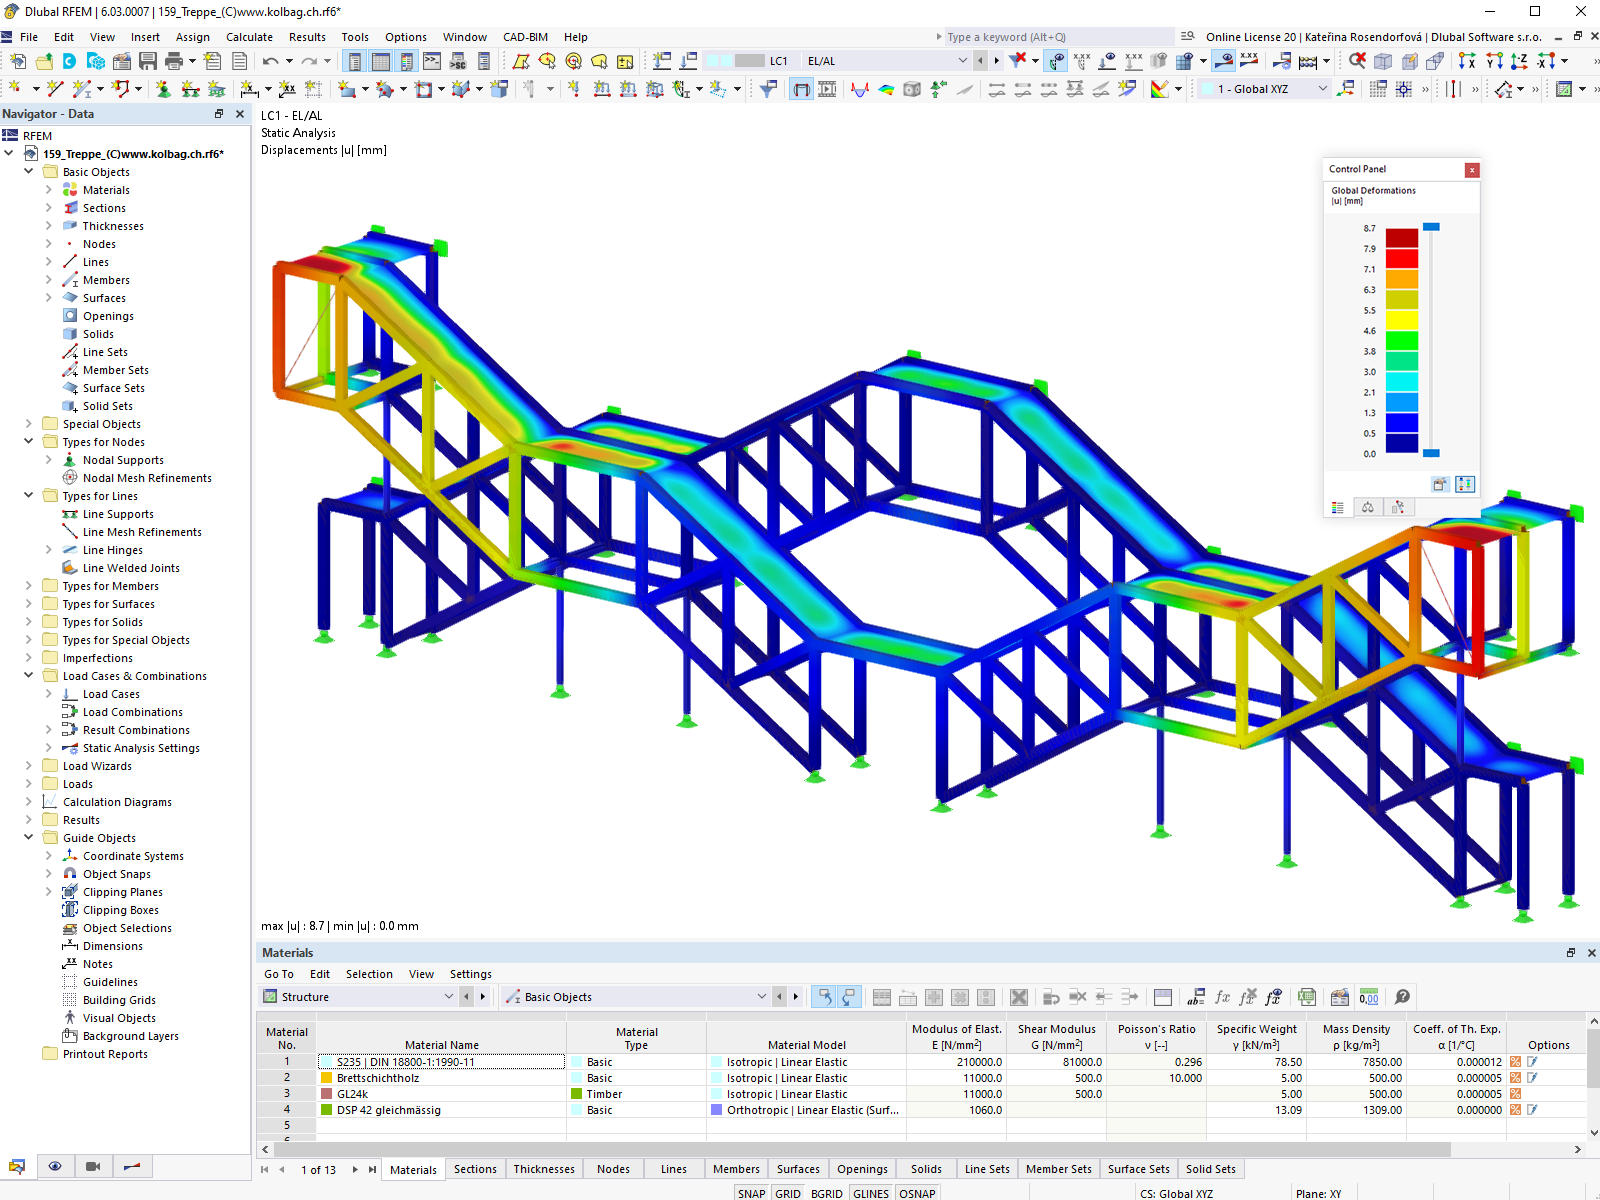Click Go To in the Materials panel
This screenshot has height=1200, width=1600.
[278, 974]
